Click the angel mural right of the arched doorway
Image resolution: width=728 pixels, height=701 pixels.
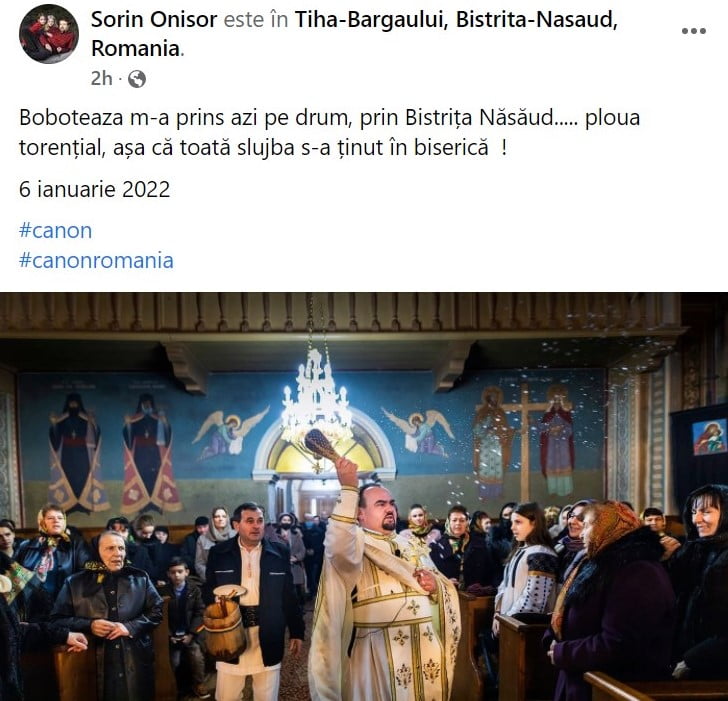pyautogui.click(x=418, y=431)
